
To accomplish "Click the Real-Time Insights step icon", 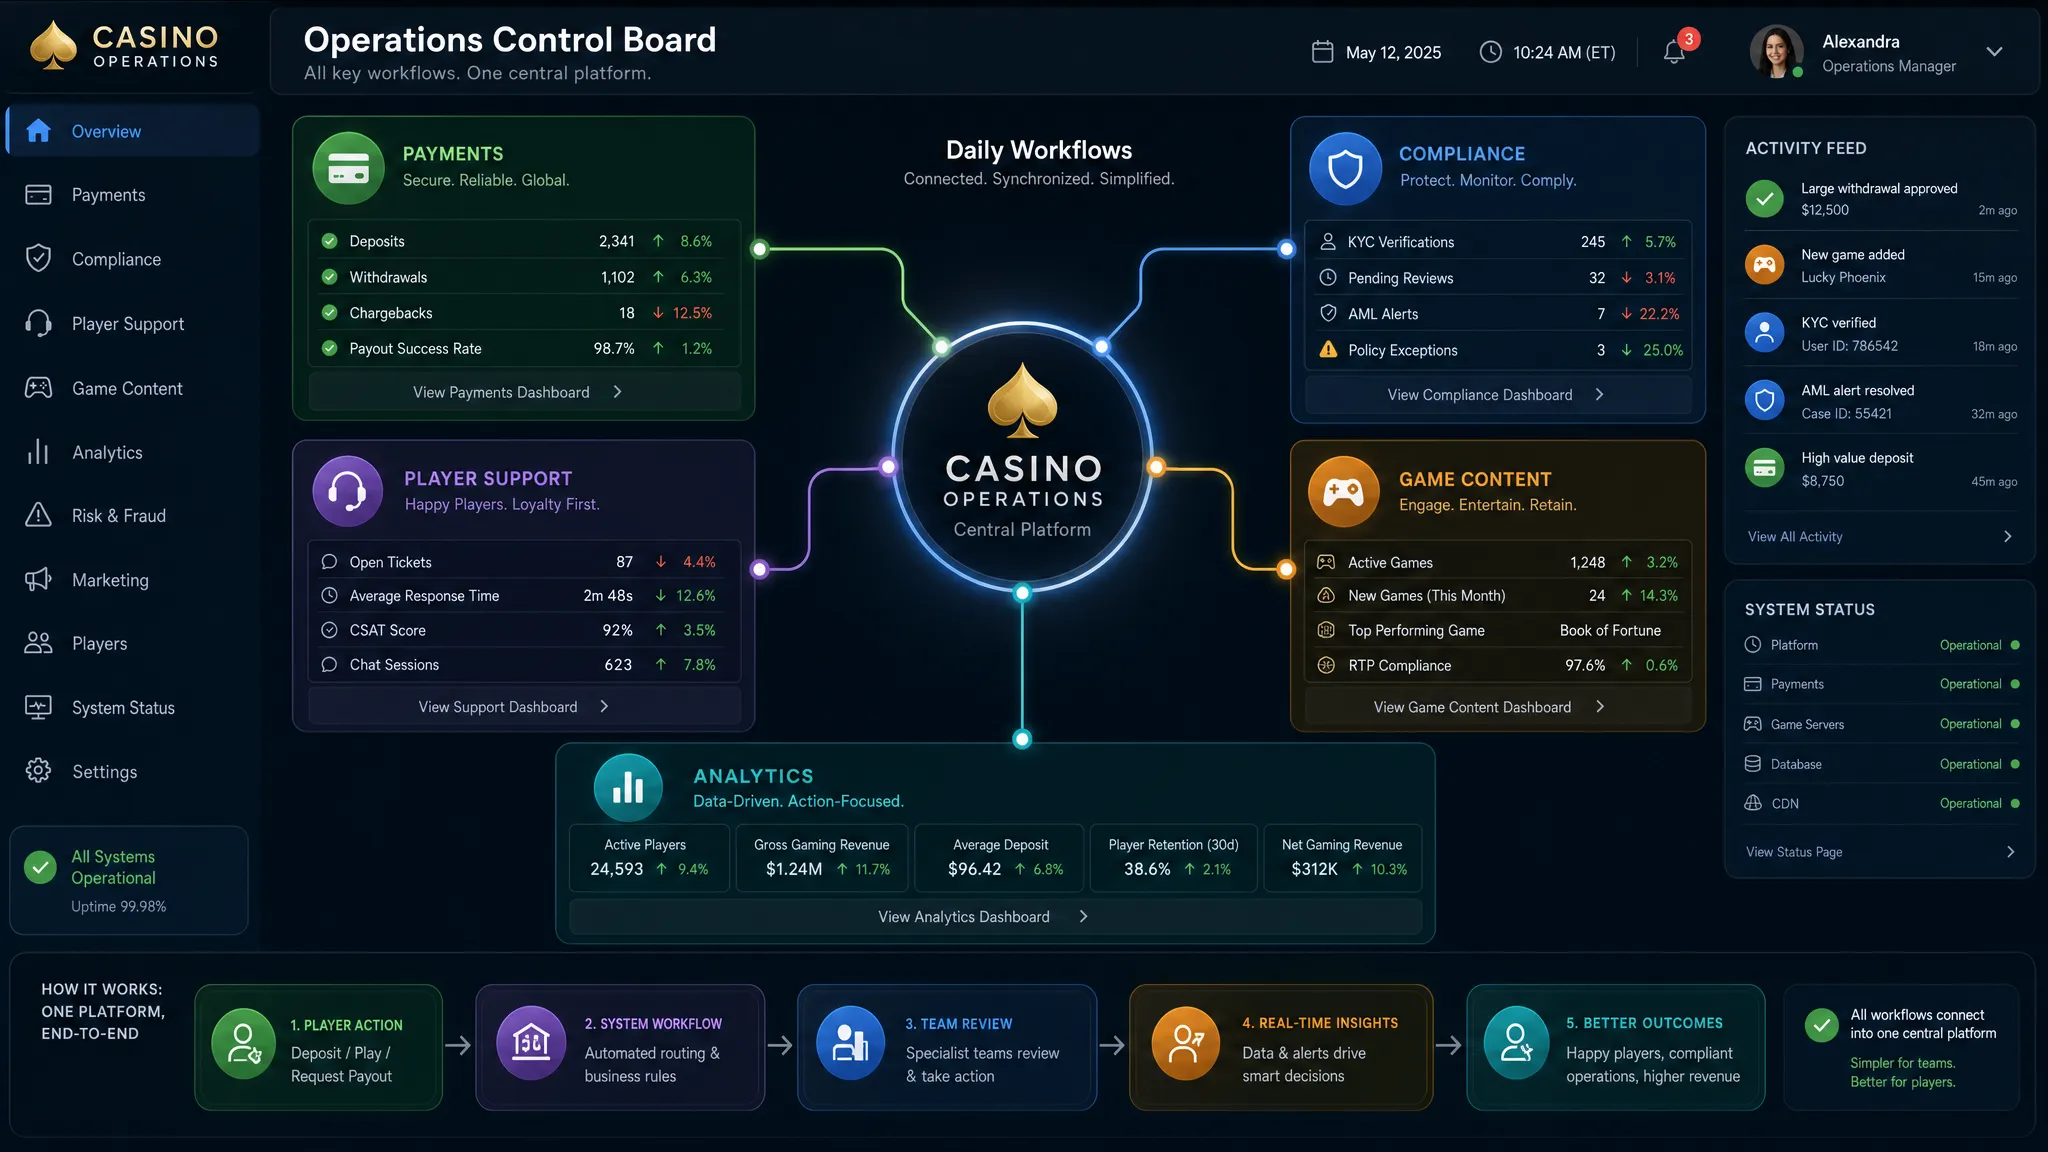I will coord(1186,1043).
